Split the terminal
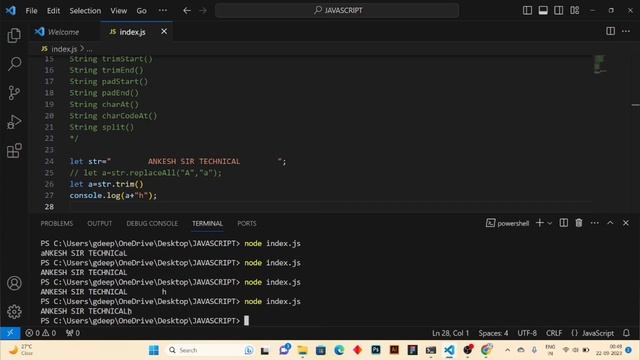 click(564, 223)
